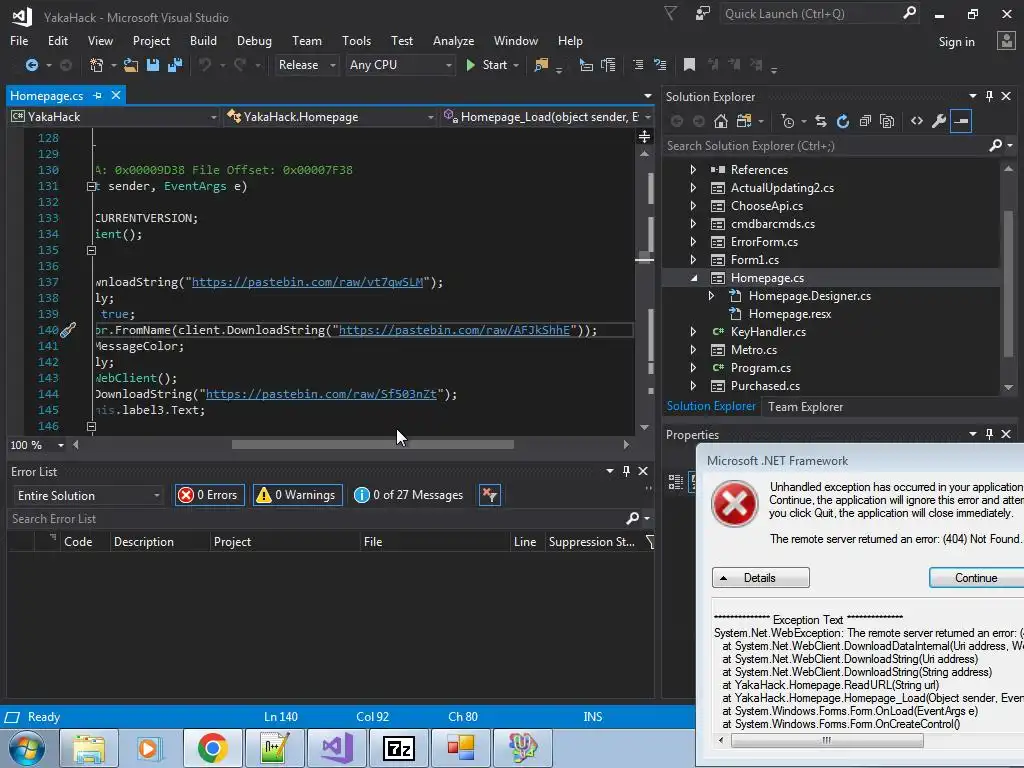Image resolution: width=1024 pixels, height=768 pixels.
Task: Click the Find in Files toolbar icon
Action: tap(541, 65)
